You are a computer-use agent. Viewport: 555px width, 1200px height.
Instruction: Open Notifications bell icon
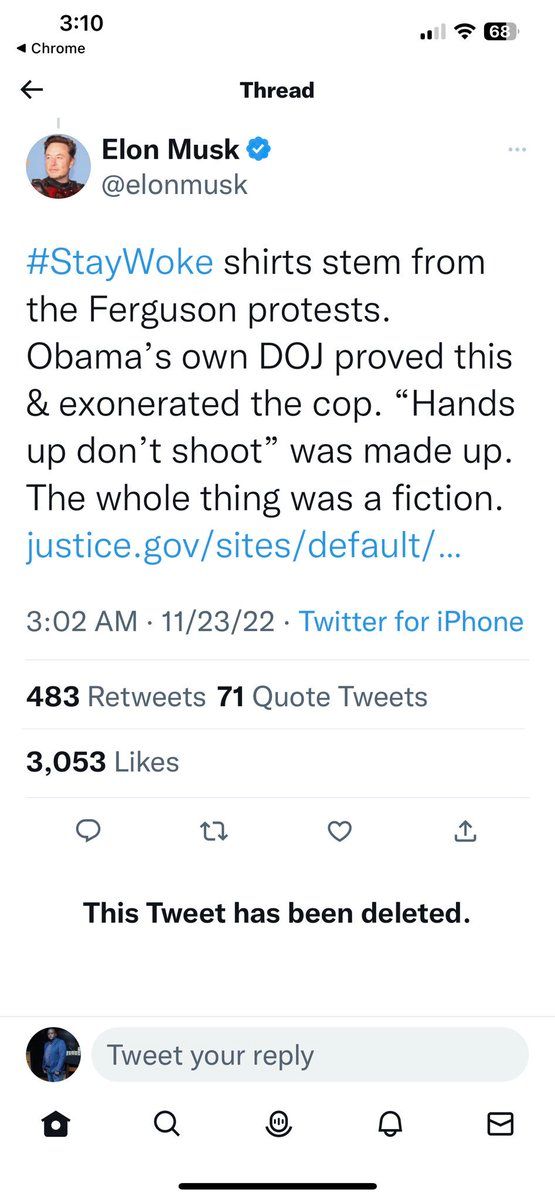pos(389,1125)
